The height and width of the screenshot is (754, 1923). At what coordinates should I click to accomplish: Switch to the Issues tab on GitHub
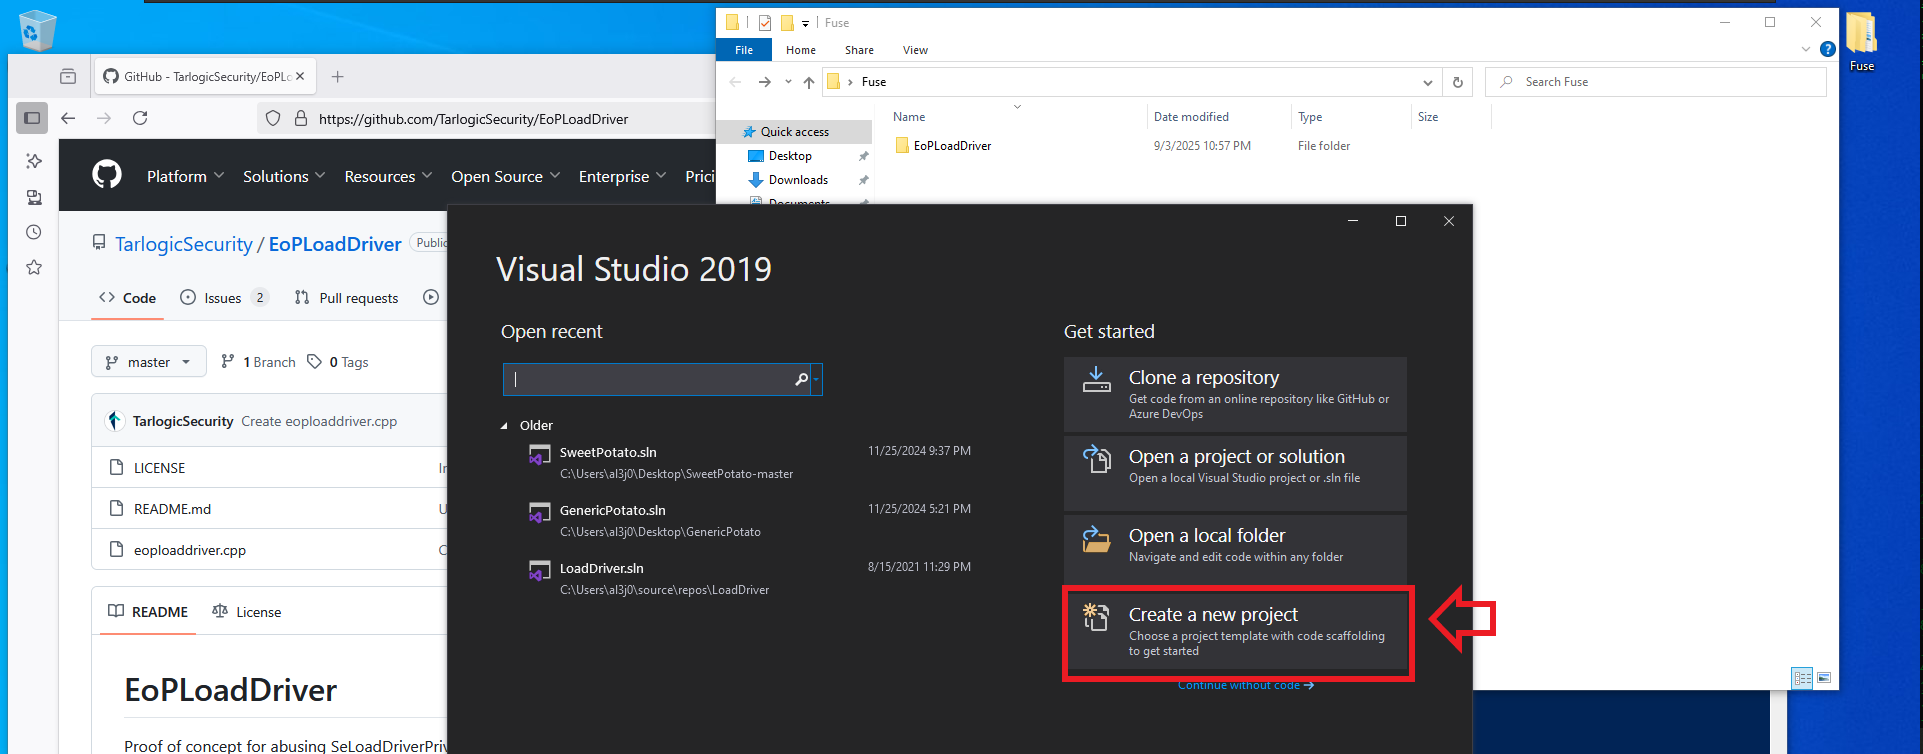[223, 298]
